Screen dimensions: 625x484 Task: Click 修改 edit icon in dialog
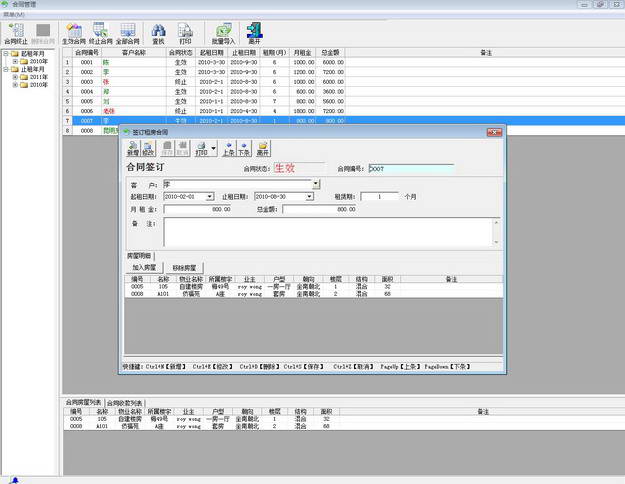pos(148,149)
